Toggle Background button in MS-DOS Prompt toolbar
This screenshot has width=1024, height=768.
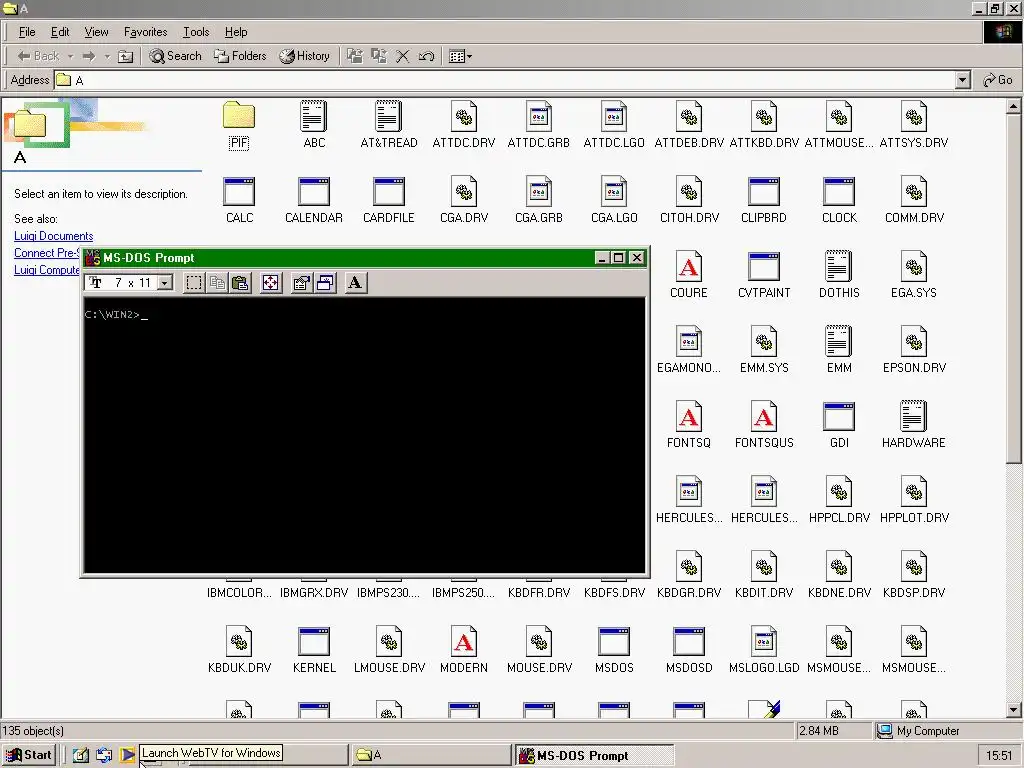tap(325, 283)
